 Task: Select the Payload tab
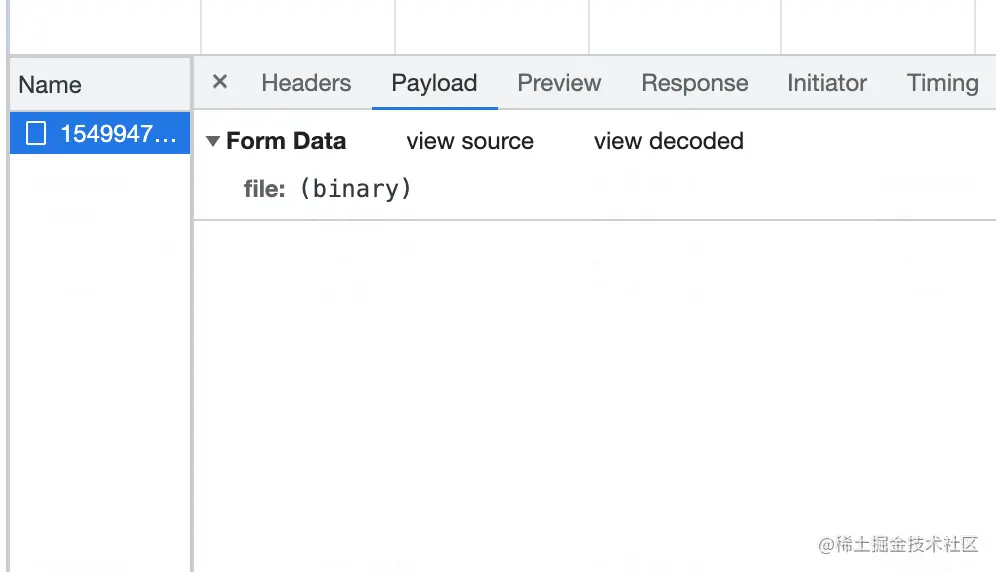434,83
